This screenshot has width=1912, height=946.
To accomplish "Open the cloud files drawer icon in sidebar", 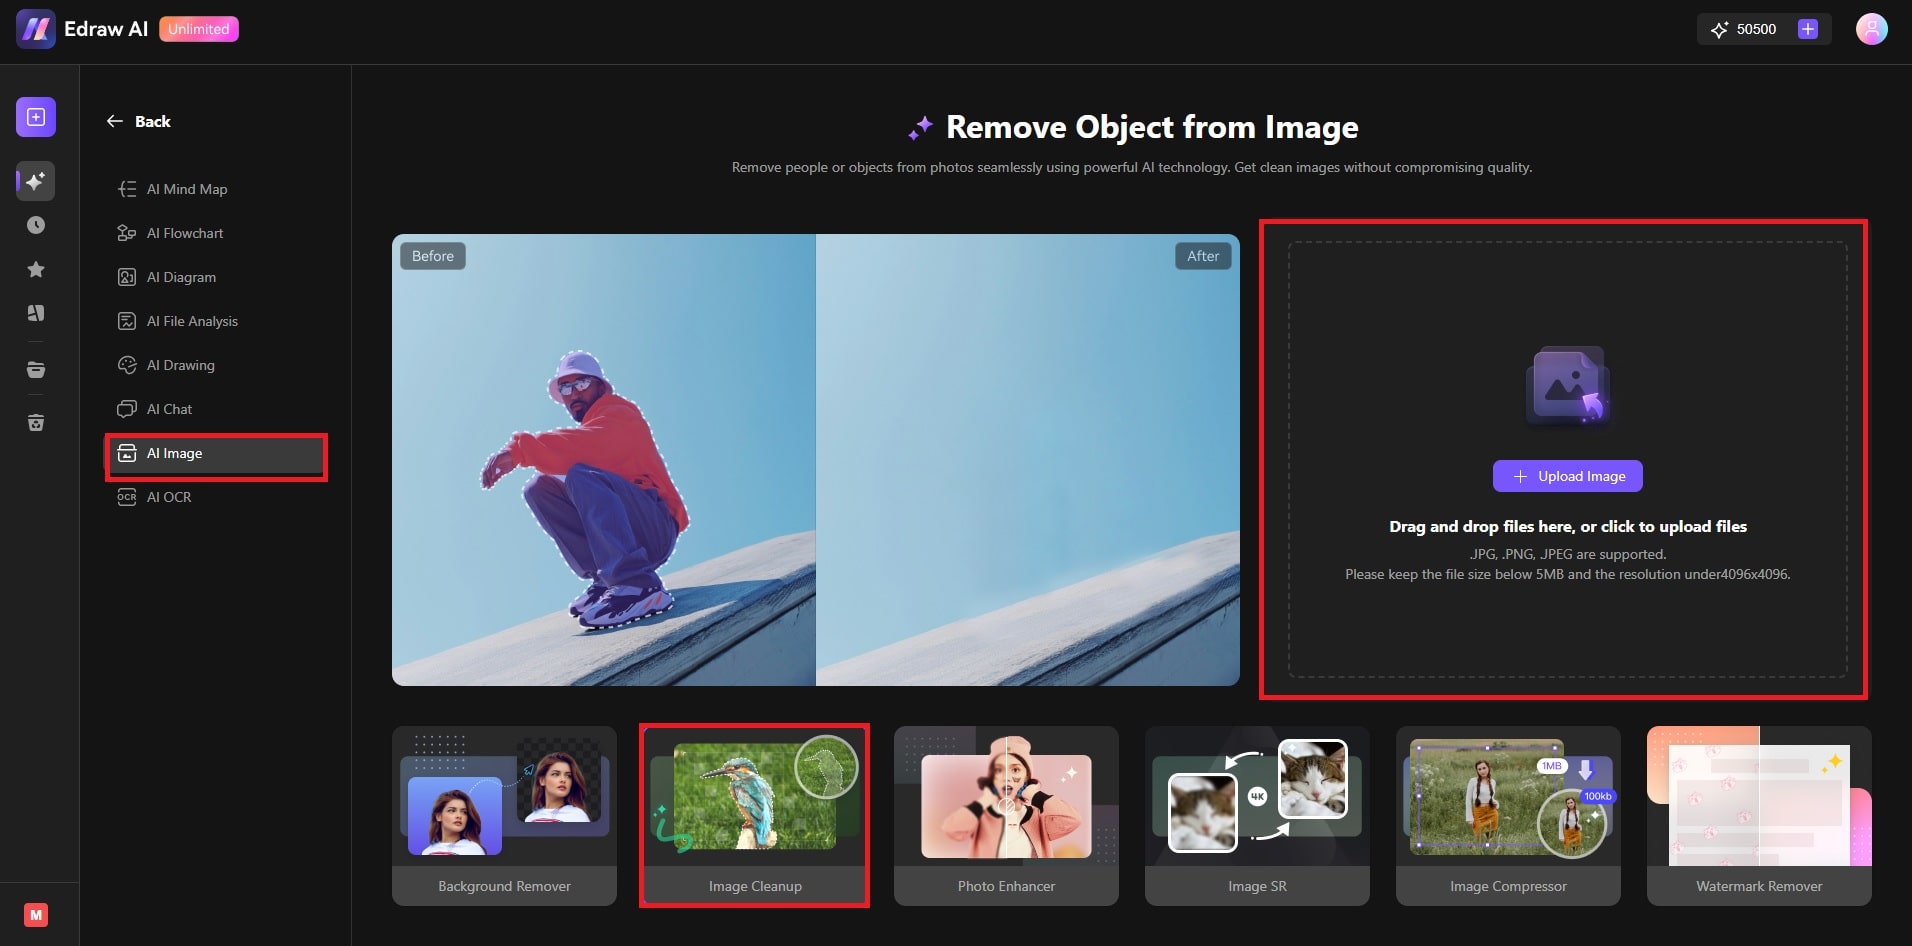I will click(35, 370).
